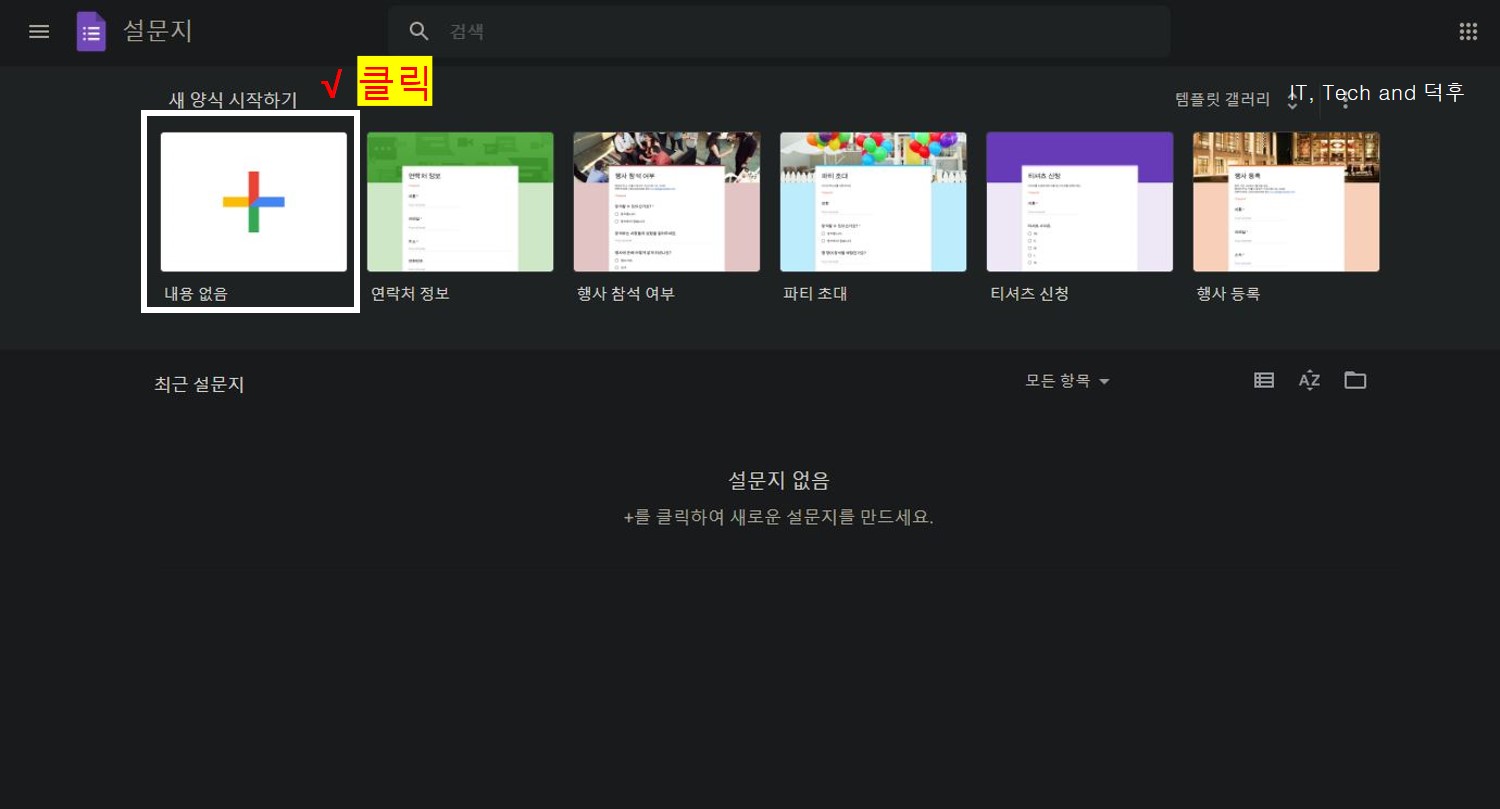
Task: Open the 연락처 정보 template thumbnail
Action: [460, 202]
